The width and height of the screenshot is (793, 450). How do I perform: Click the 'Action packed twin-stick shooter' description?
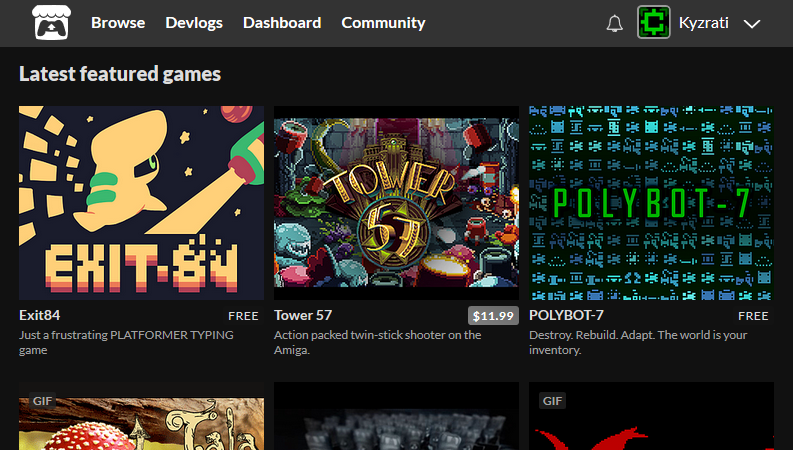tap(377, 342)
